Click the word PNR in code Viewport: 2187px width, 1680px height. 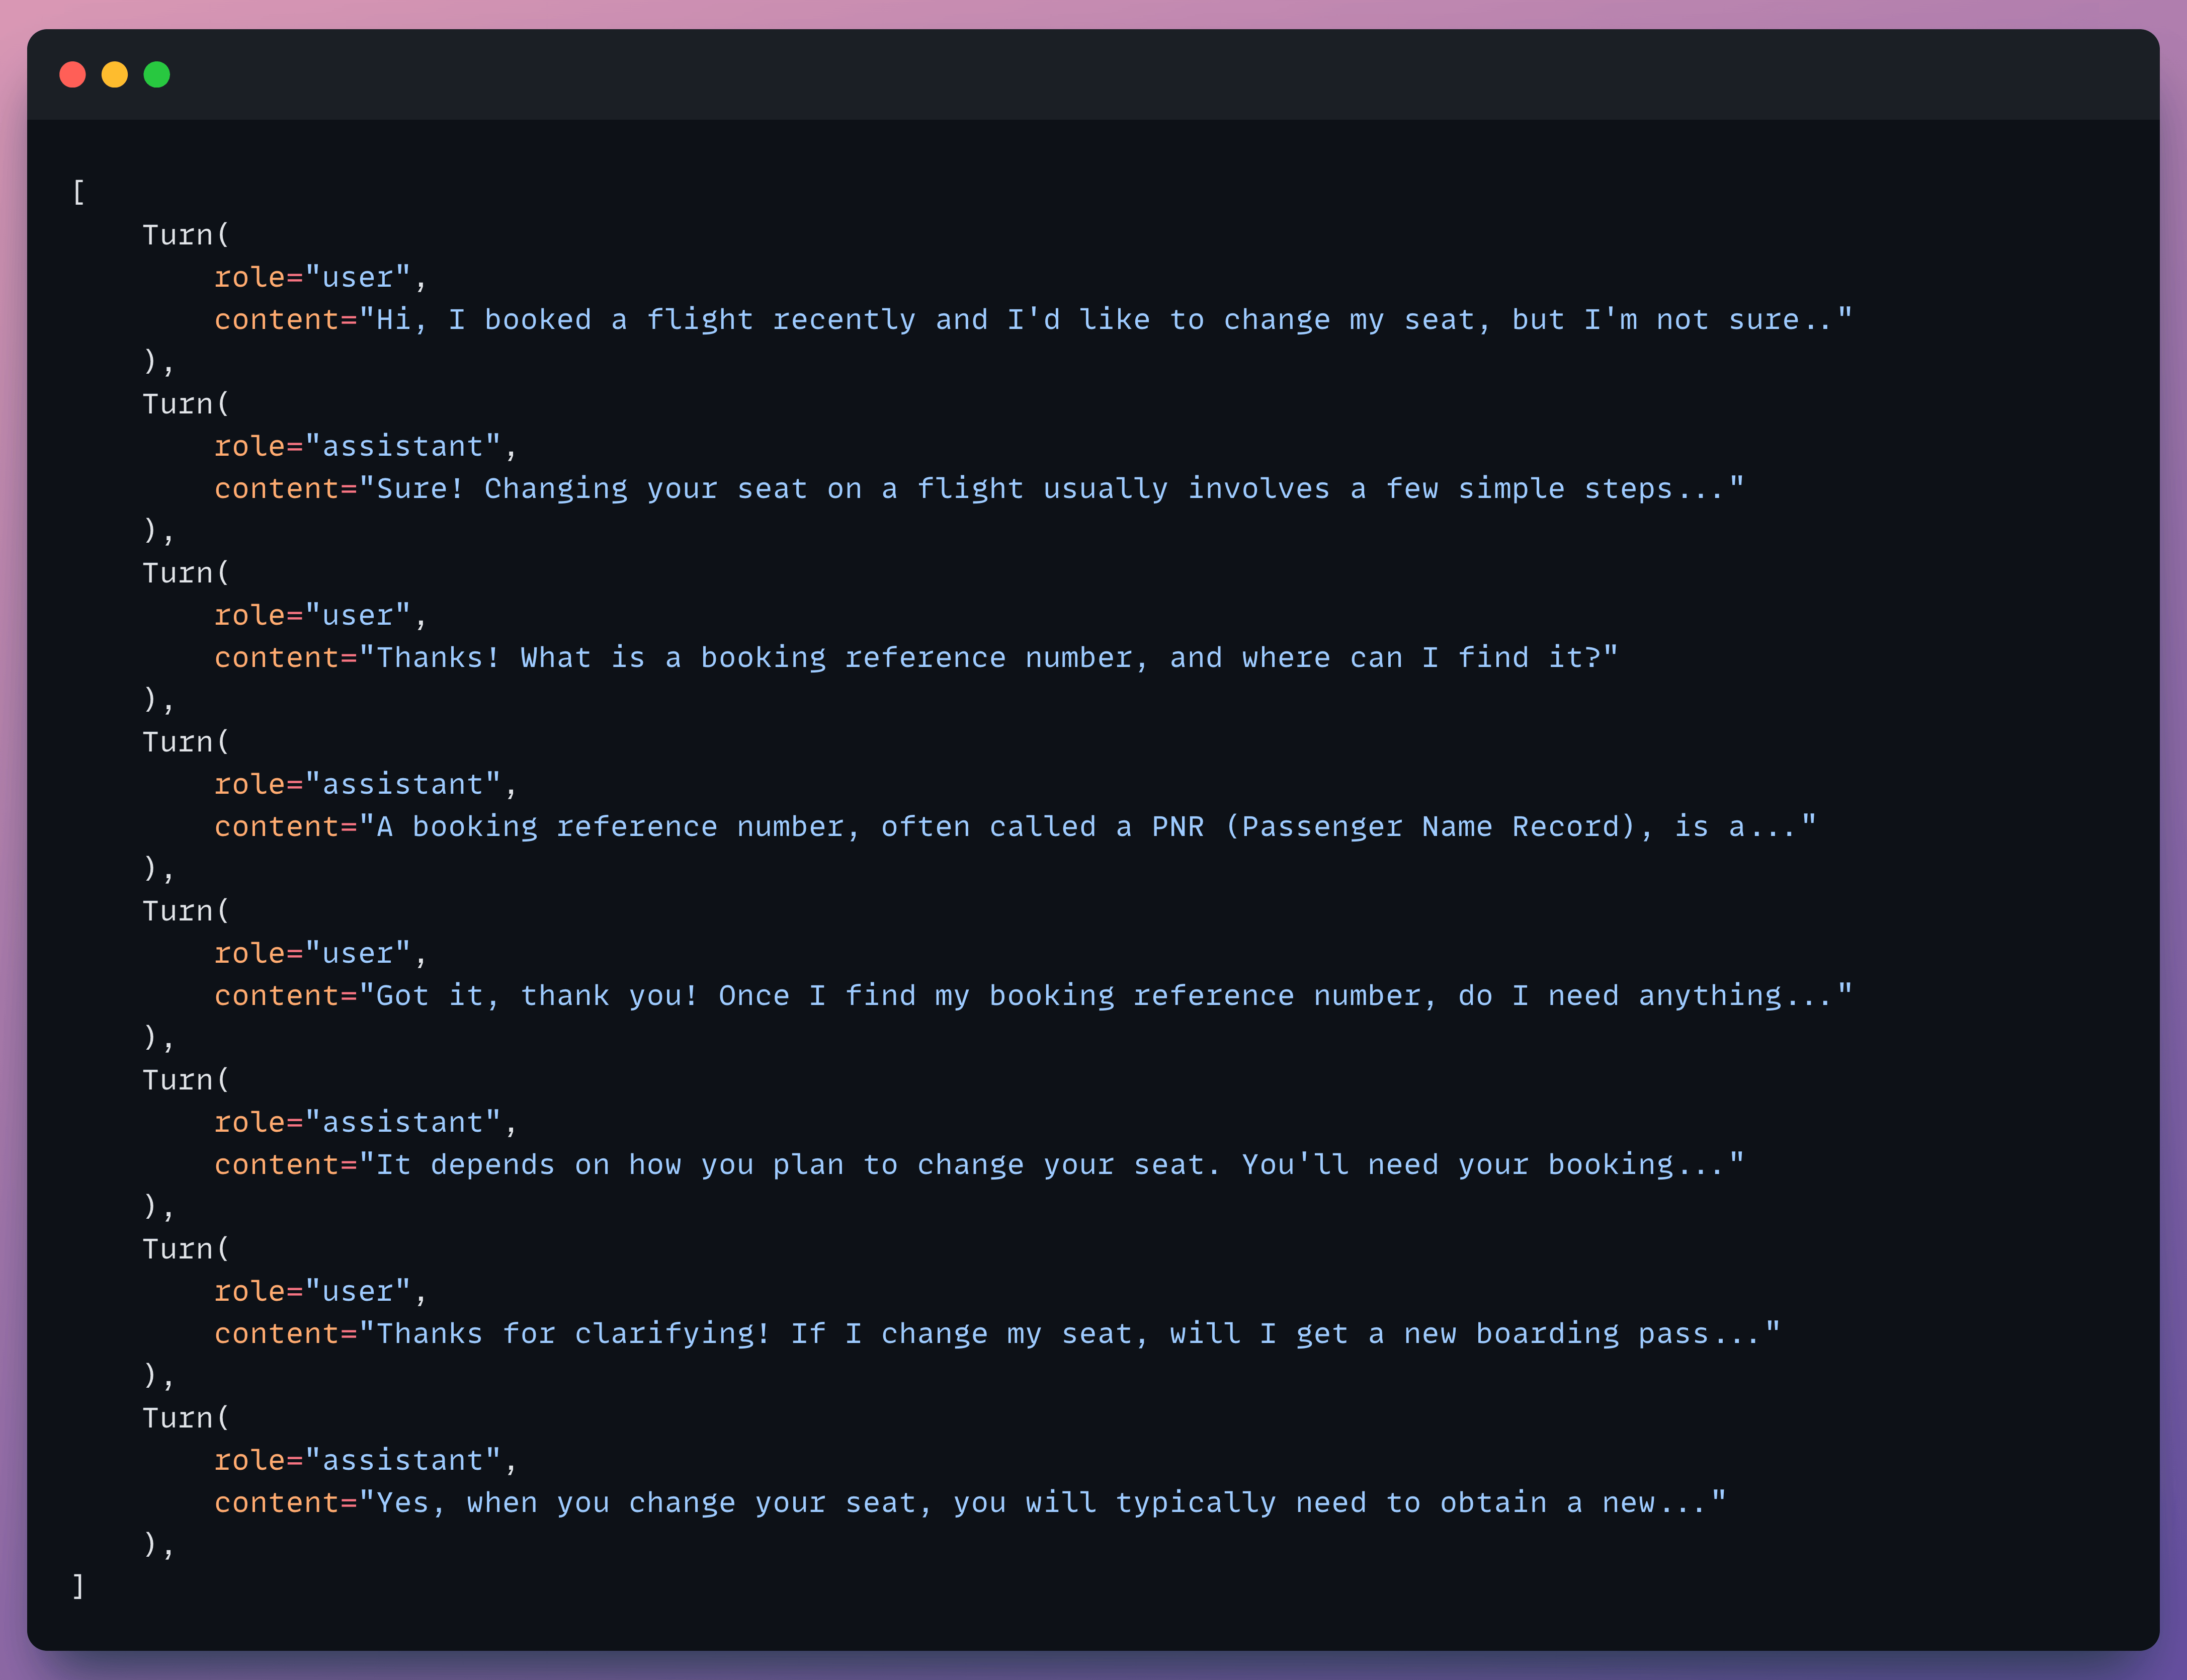tap(1177, 827)
